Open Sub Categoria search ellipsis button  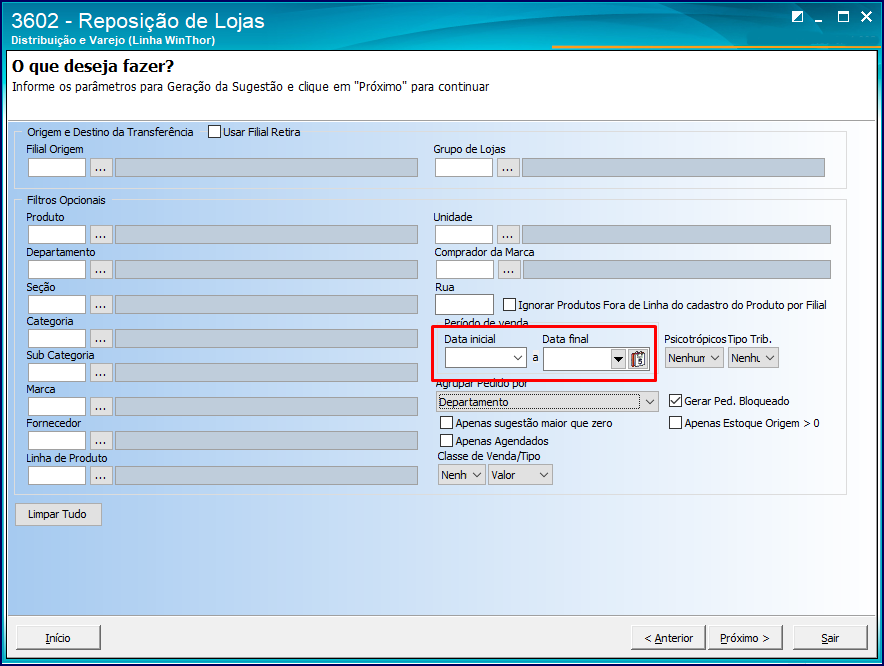[101, 373]
